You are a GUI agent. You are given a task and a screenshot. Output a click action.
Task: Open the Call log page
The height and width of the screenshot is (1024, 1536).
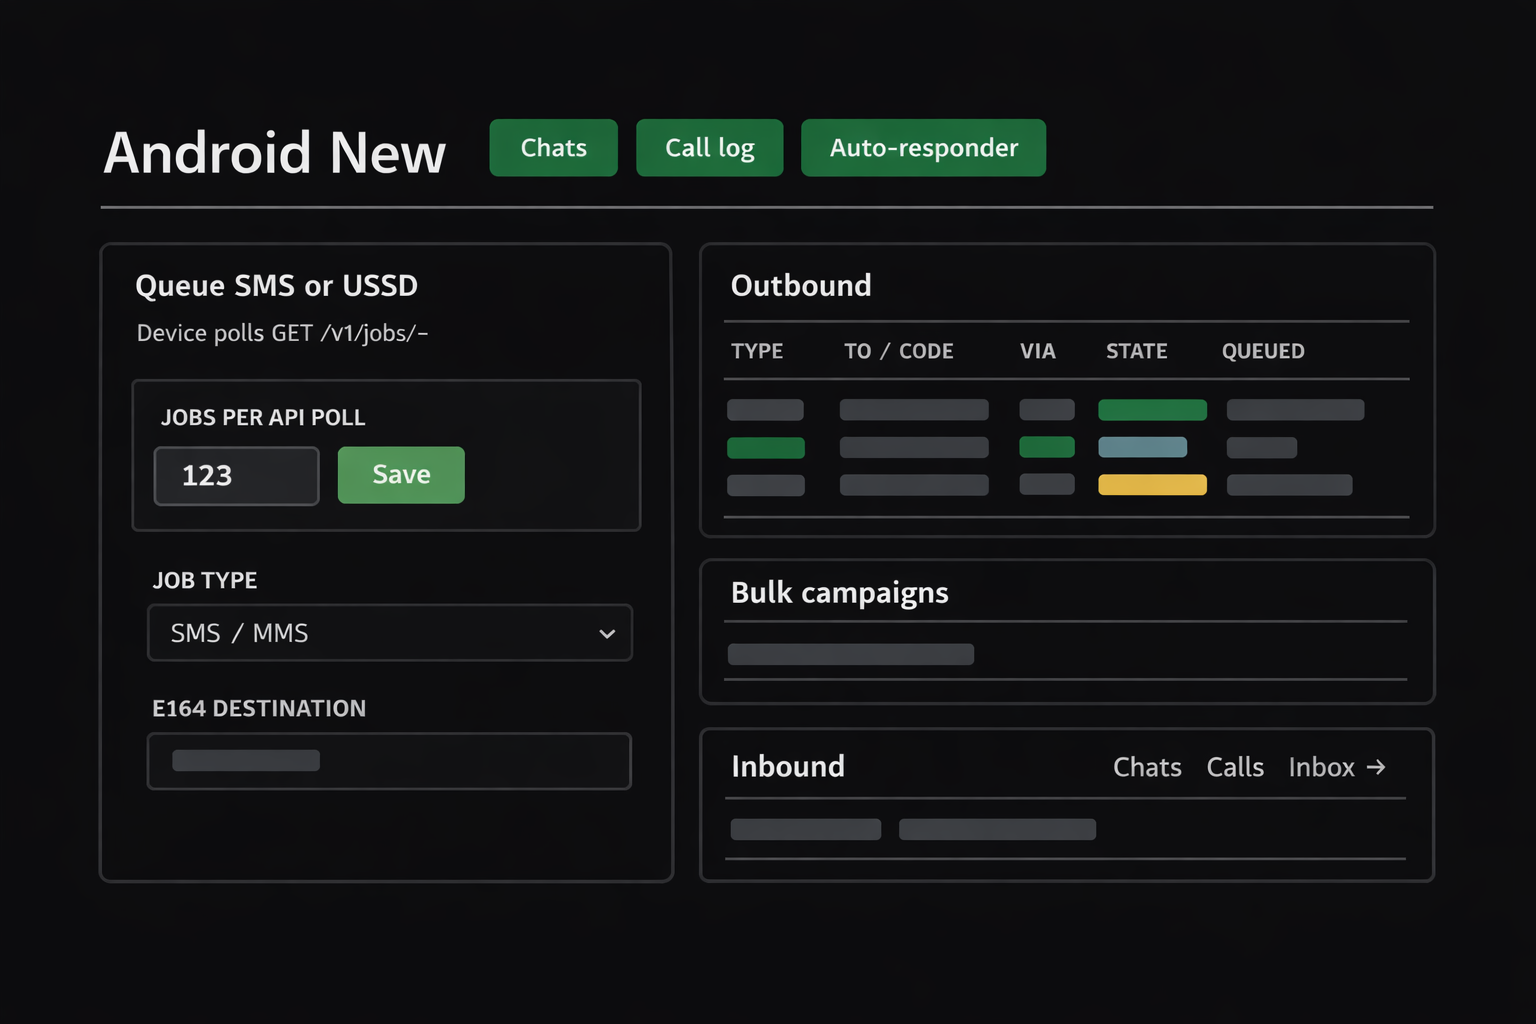pyautogui.click(x=709, y=148)
